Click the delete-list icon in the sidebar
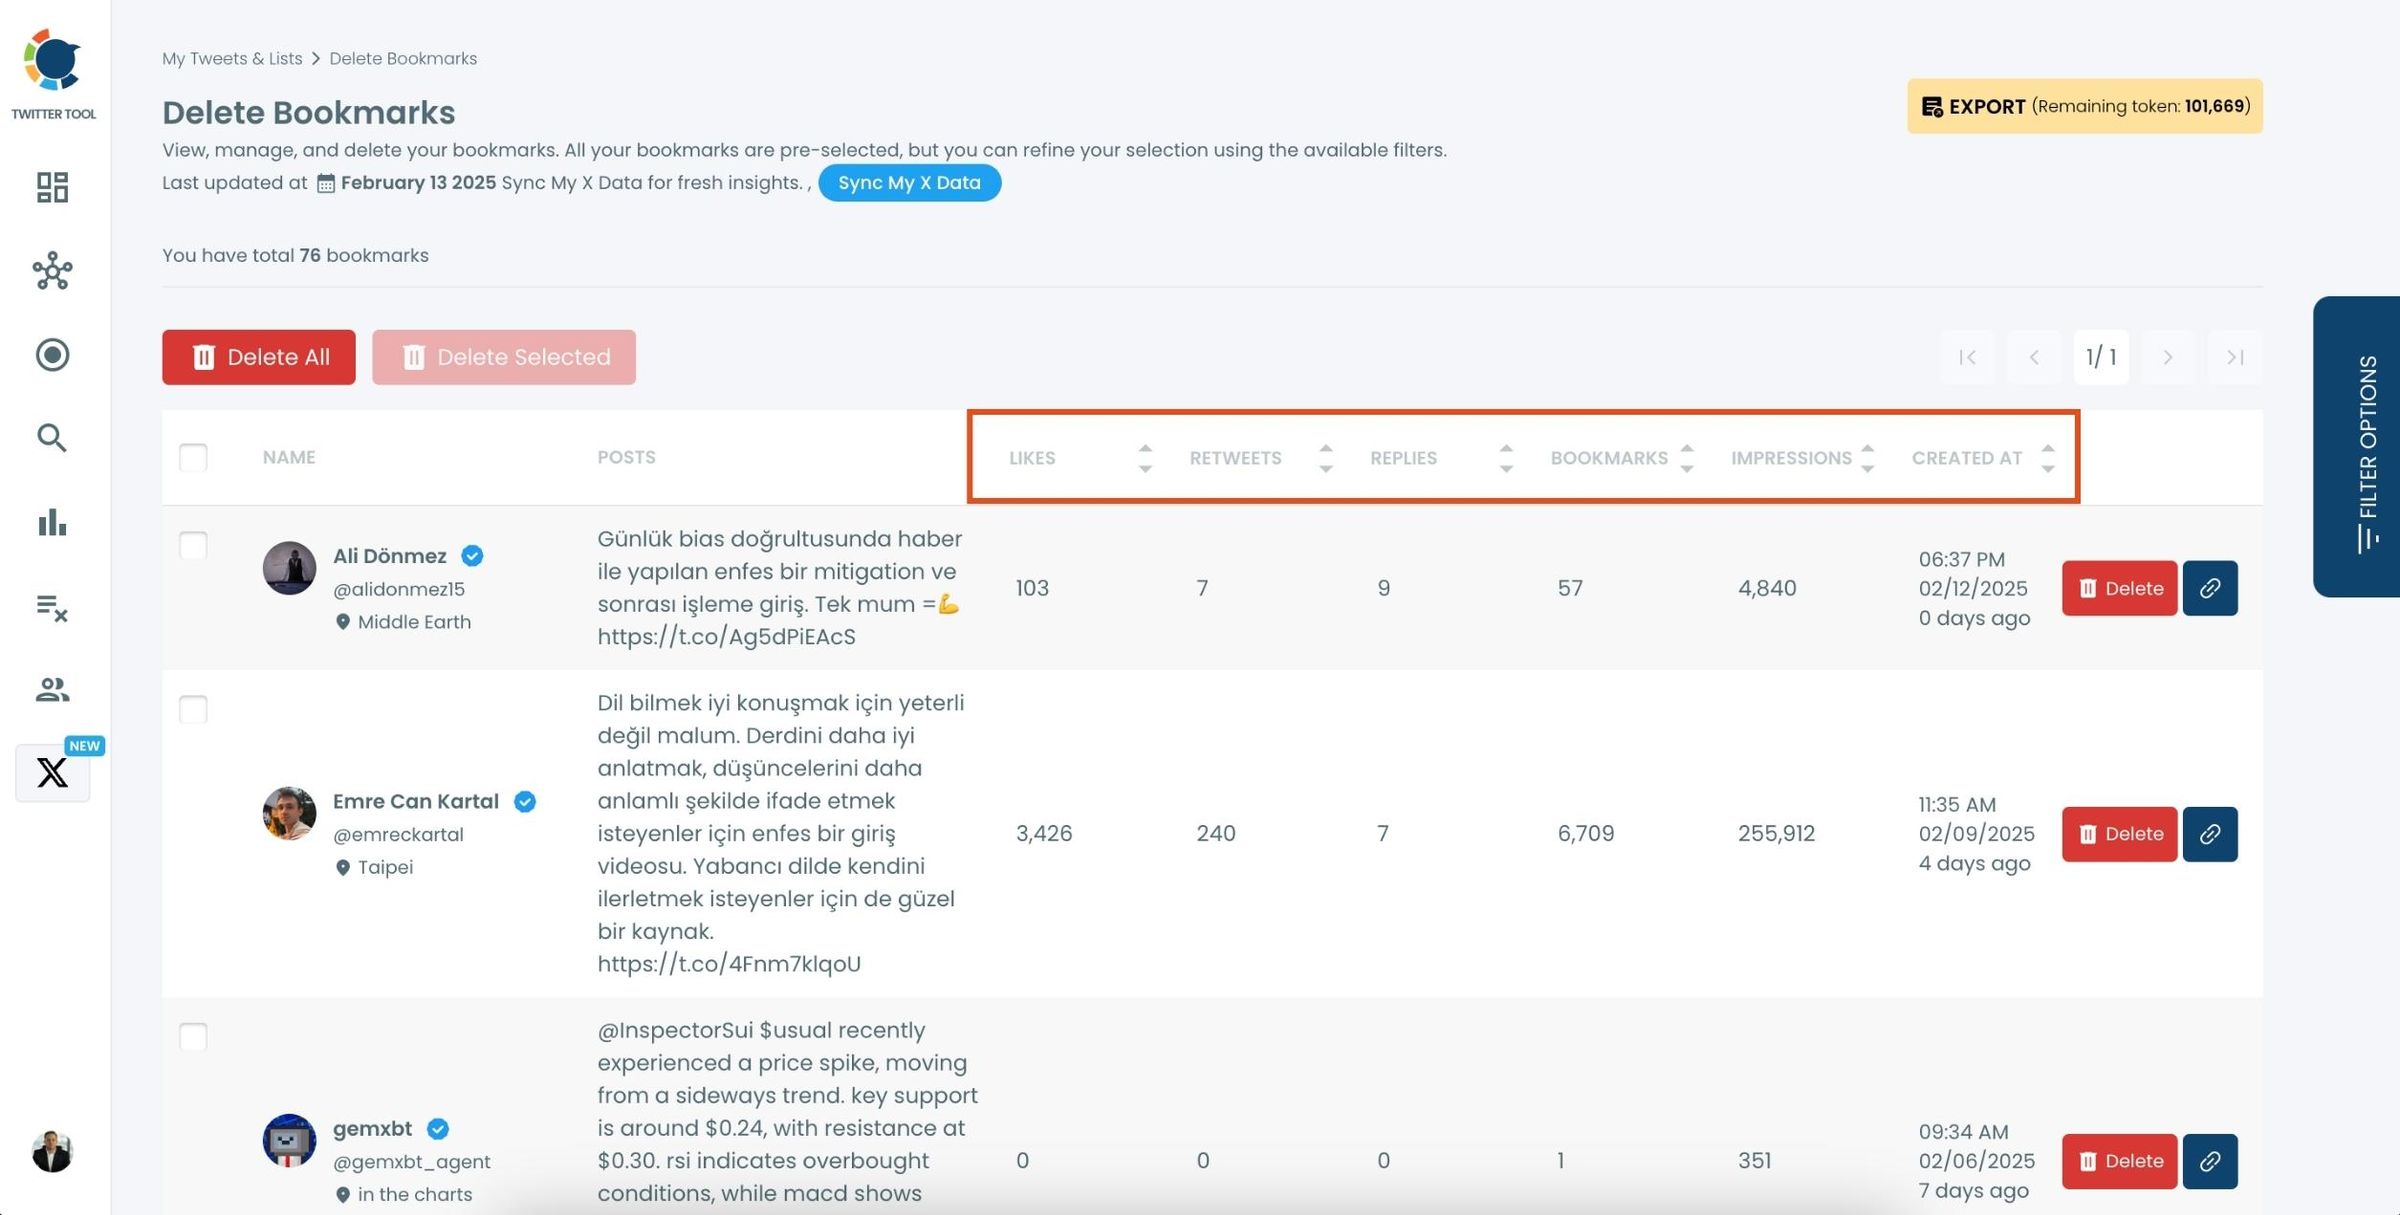This screenshot has height=1215, width=2400. tap(52, 608)
